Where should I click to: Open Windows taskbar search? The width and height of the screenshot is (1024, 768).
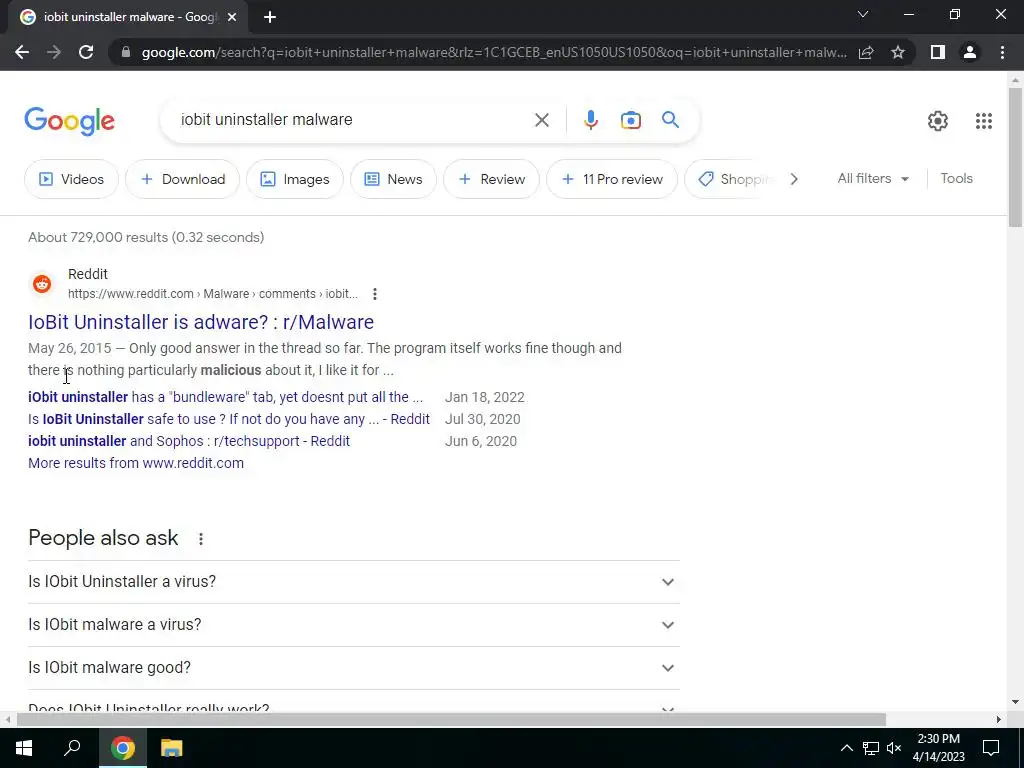coord(72,748)
